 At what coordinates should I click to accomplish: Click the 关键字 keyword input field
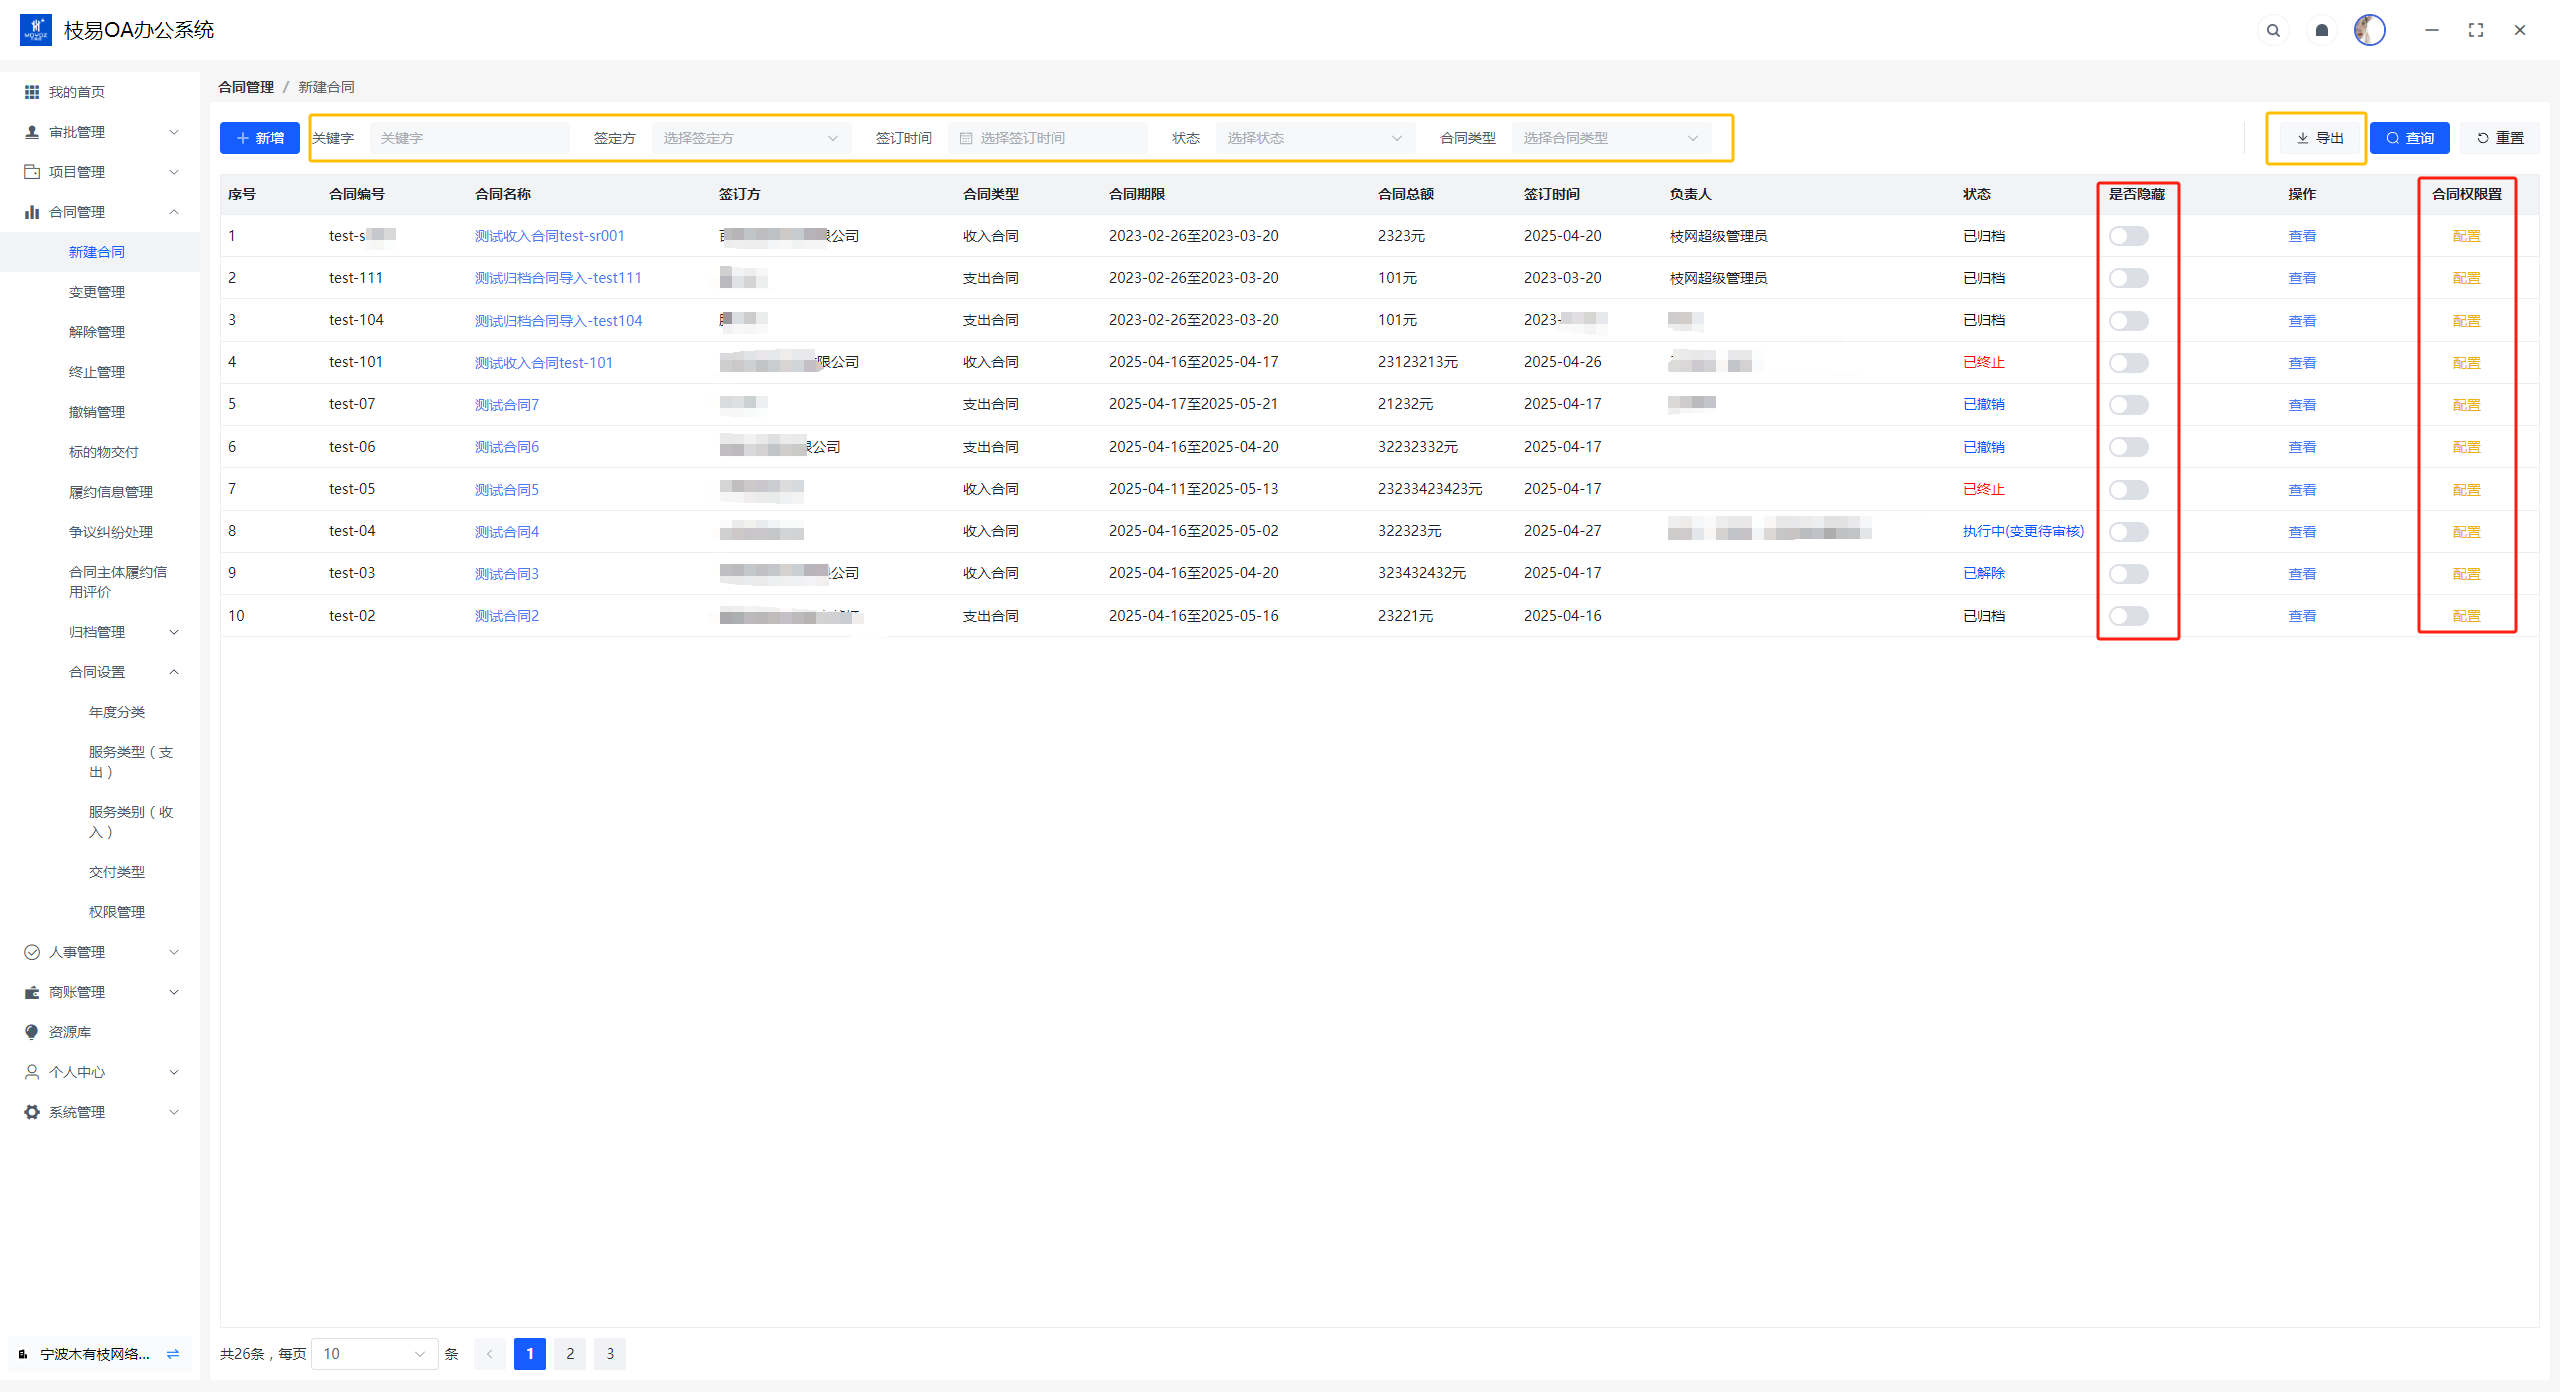pyautogui.click(x=470, y=138)
